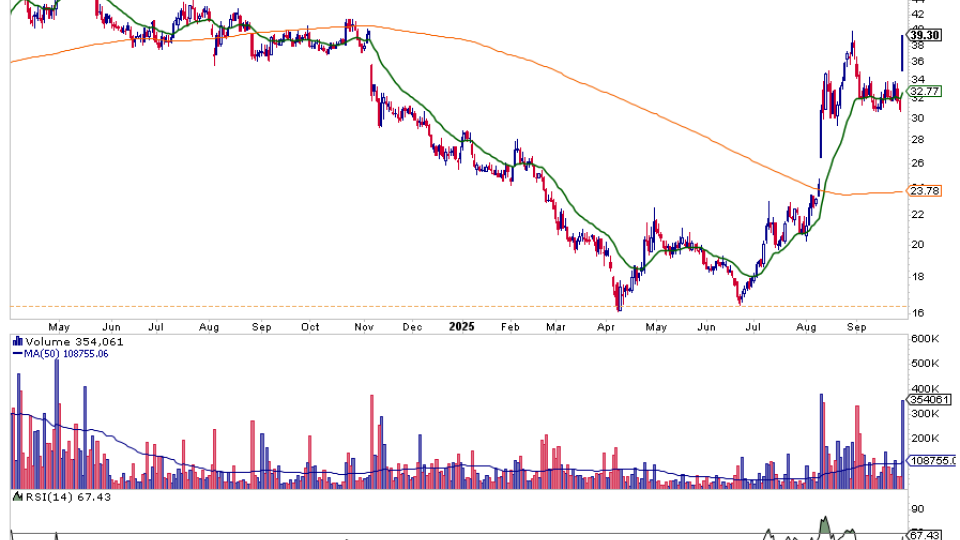
Task: Click the 354061 volume value tag
Action: coord(927,399)
